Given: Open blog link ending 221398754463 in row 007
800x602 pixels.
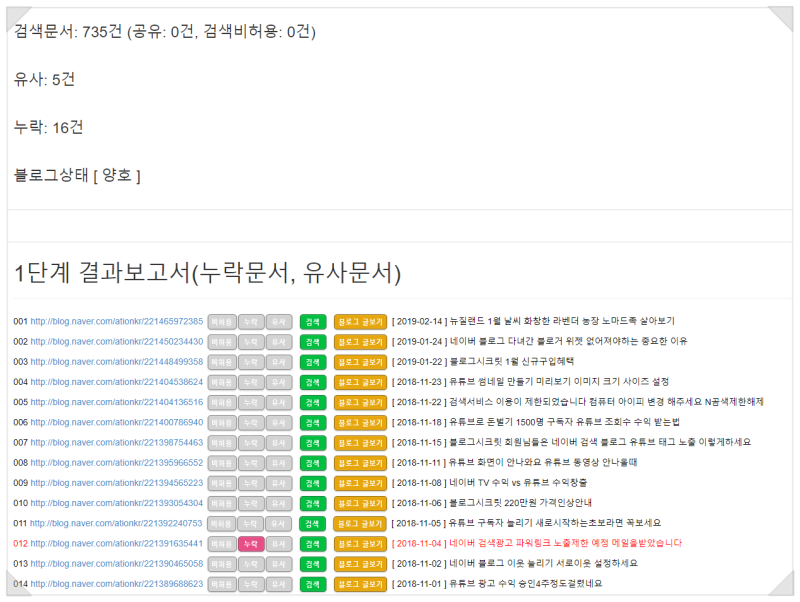Looking at the screenshot, I should coord(116,442).
